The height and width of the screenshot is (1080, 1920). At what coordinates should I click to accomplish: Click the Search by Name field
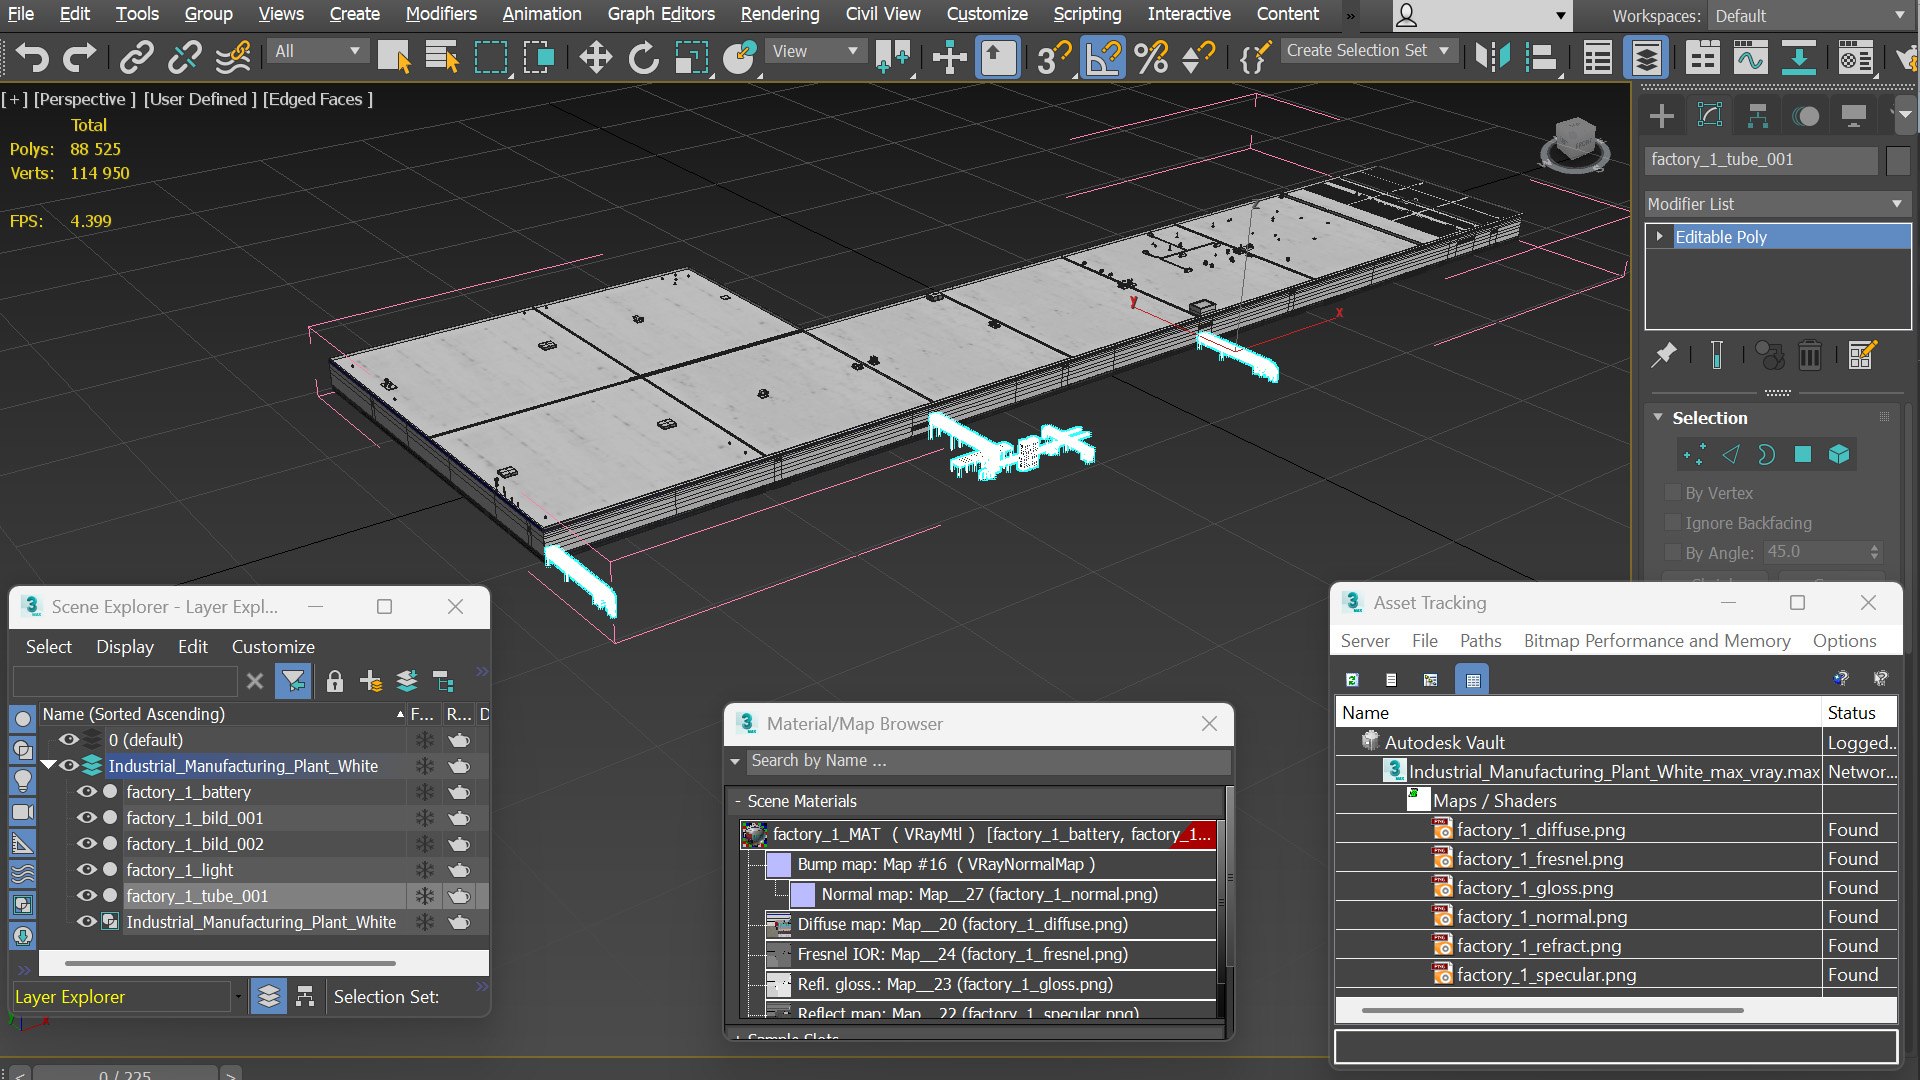tap(988, 761)
